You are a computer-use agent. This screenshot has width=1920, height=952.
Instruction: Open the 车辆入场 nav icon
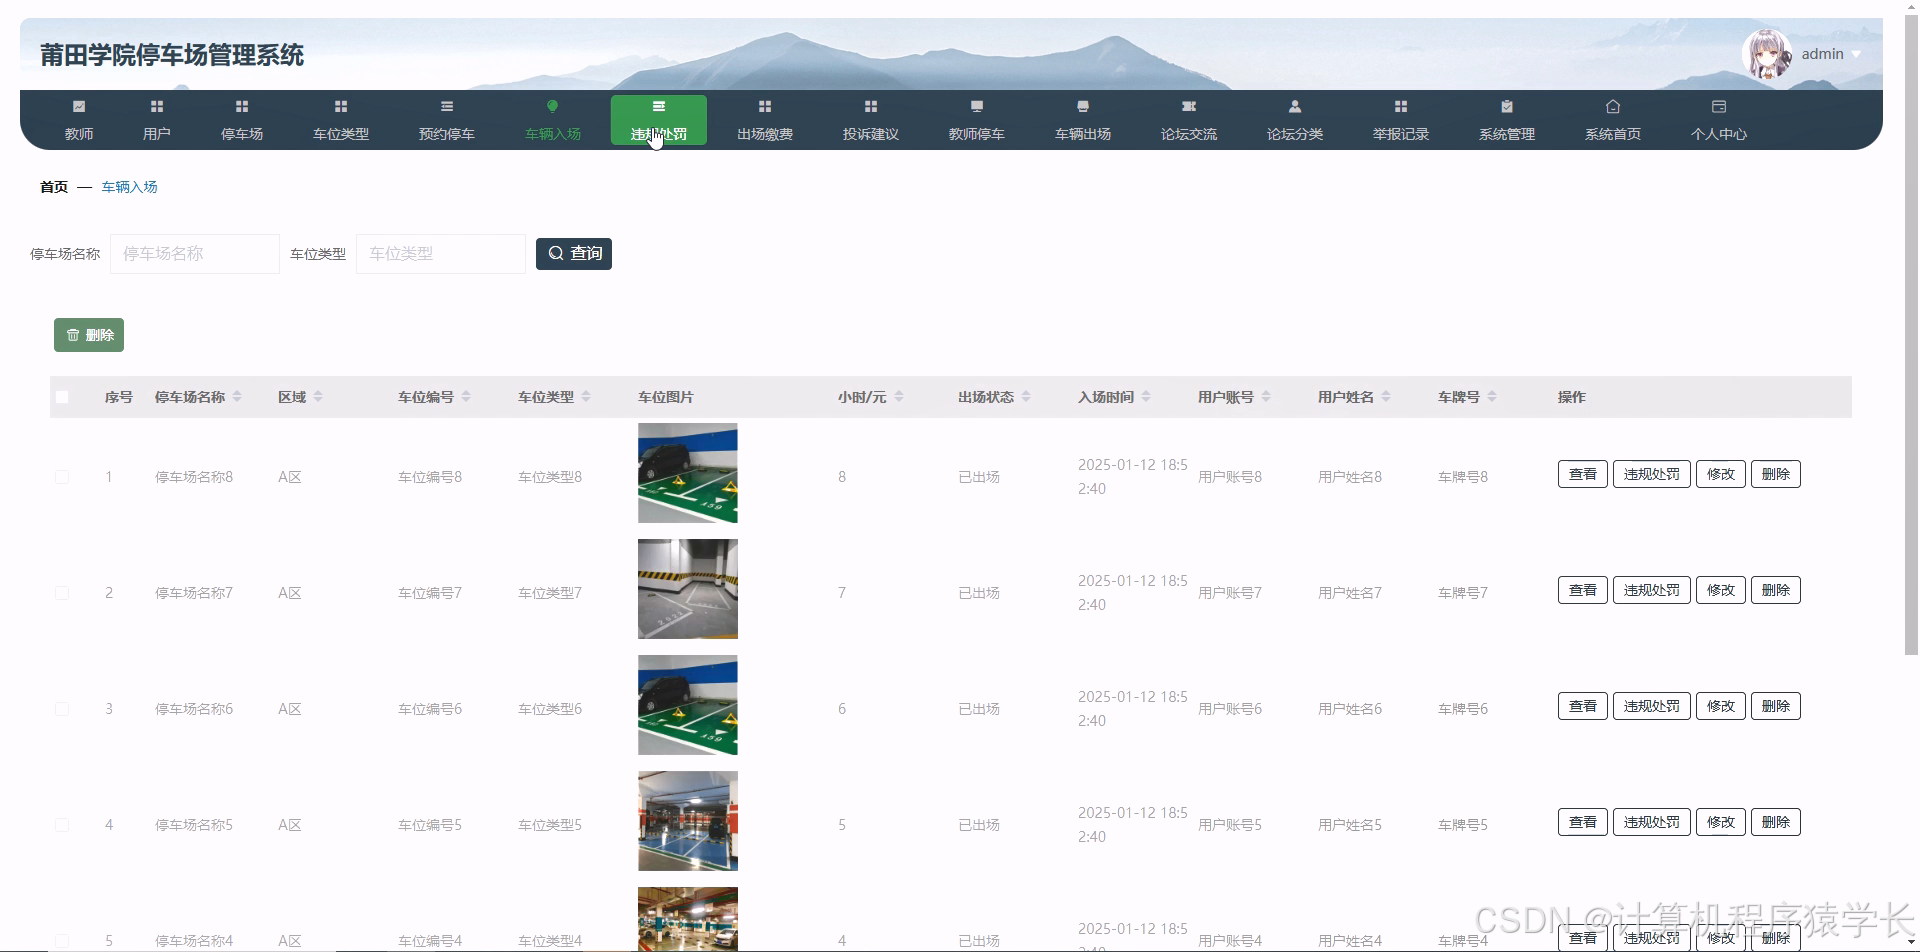pos(553,106)
